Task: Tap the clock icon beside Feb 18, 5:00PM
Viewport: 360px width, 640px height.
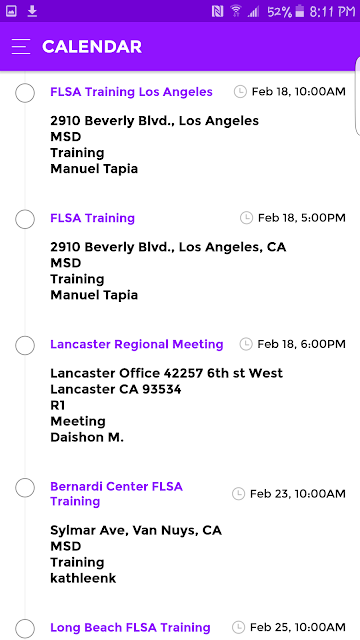Action: click(x=246, y=218)
